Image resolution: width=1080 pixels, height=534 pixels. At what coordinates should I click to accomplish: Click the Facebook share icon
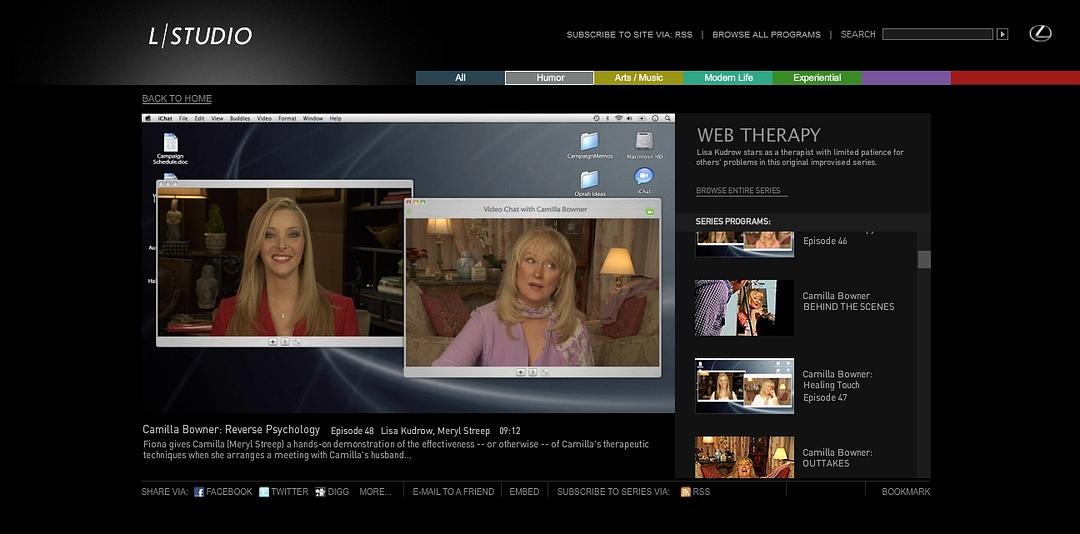click(x=199, y=492)
